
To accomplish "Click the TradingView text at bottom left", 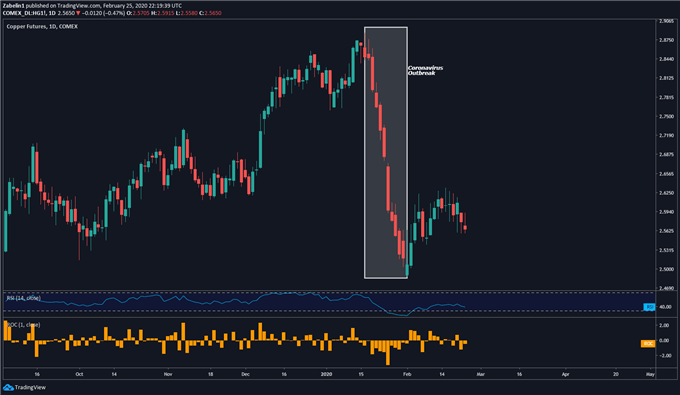I will tap(30, 387).
